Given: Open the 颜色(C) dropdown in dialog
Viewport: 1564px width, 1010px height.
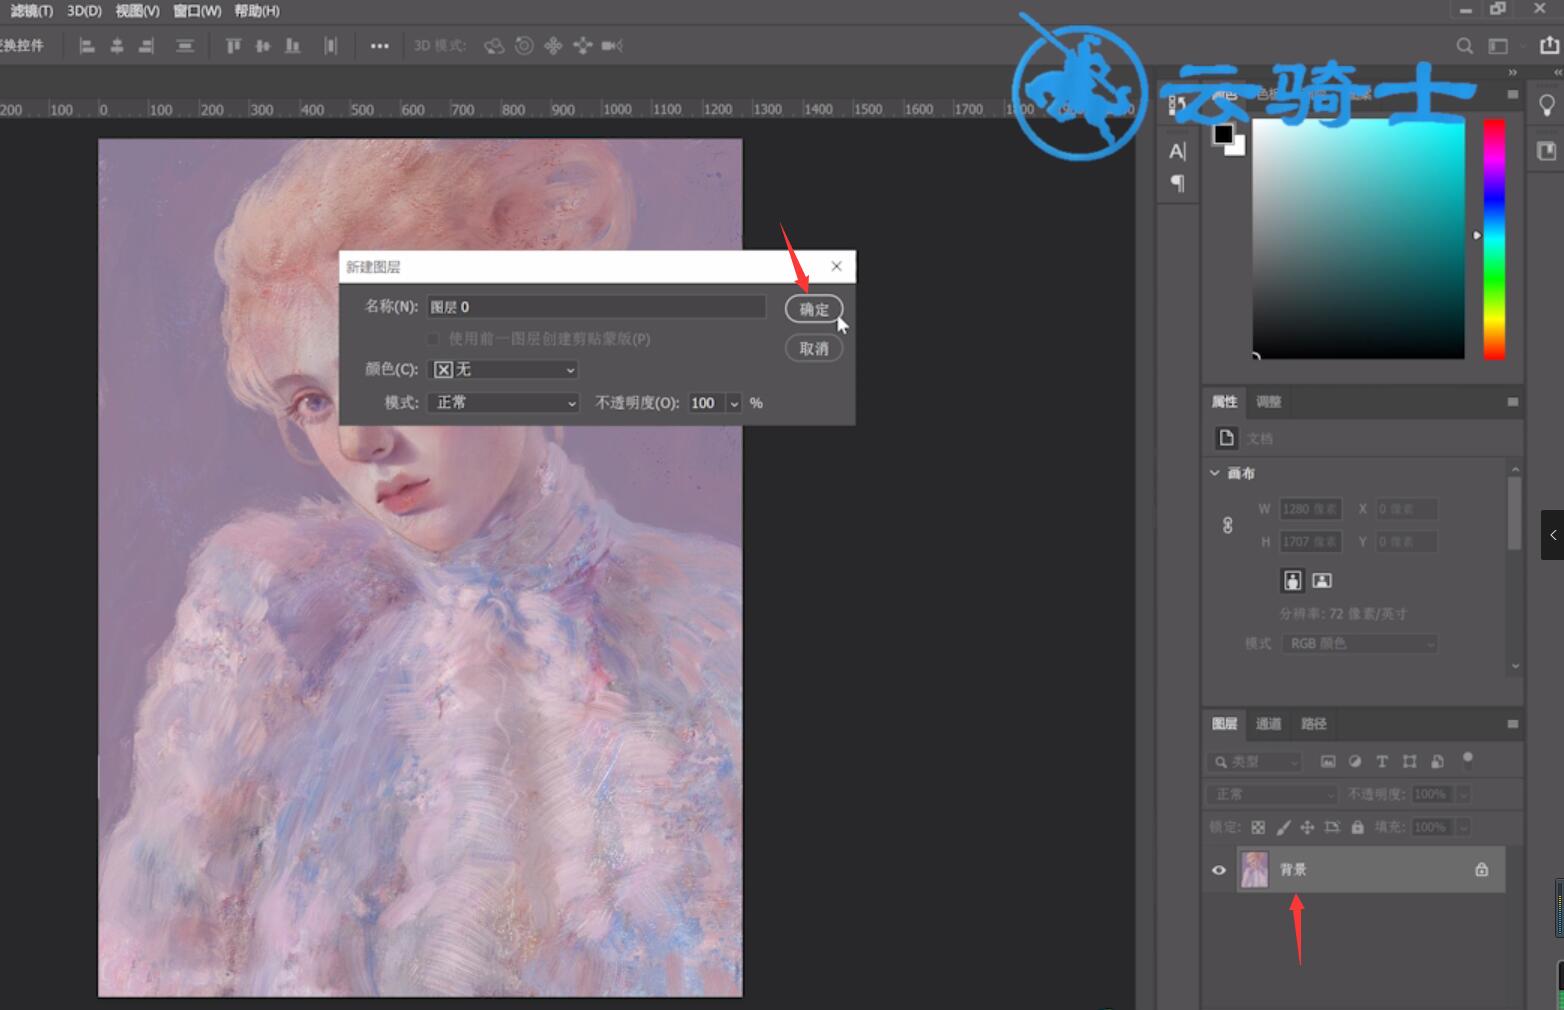Looking at the screenshot, I should point(503,370).
